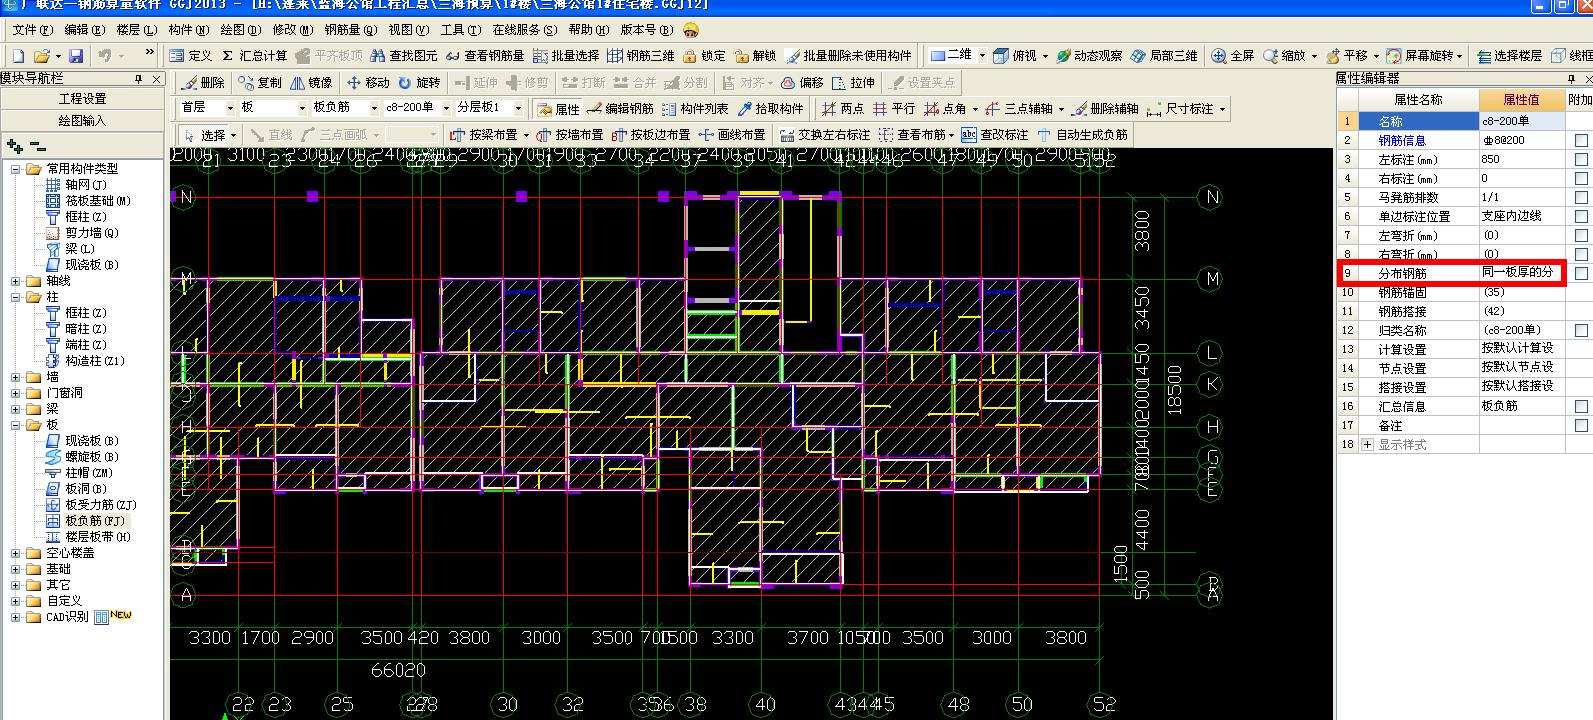Click the New file icon

click(17, 56)
